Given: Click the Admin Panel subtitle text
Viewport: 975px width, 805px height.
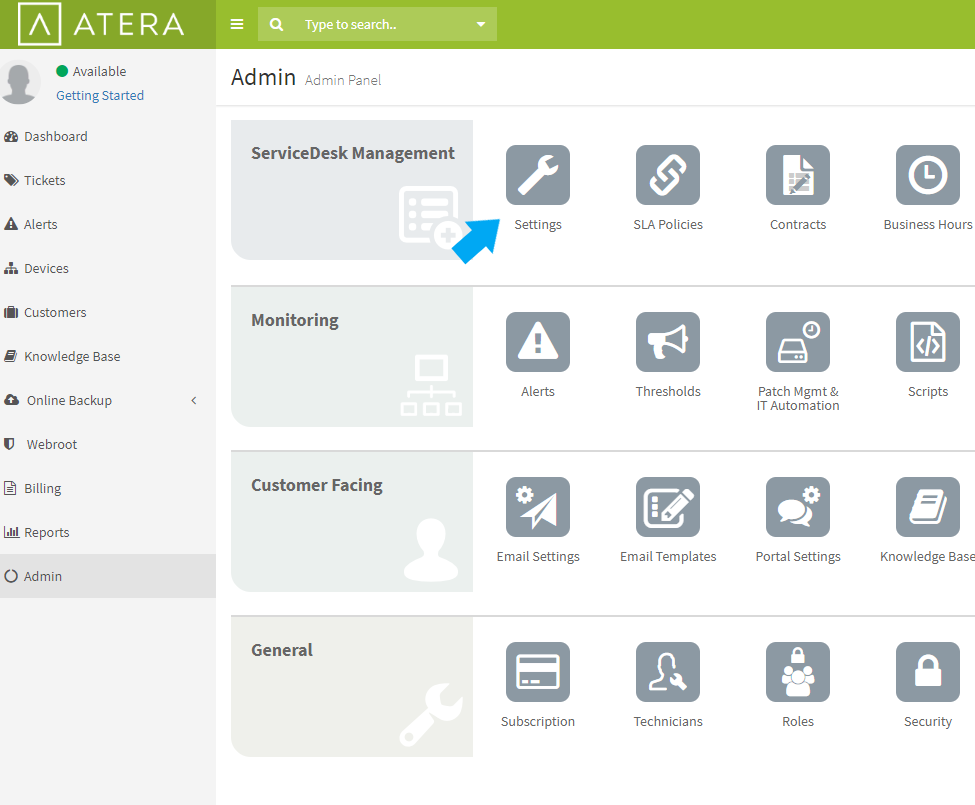Looking at the screenshot, I should [x=343, y=80].
